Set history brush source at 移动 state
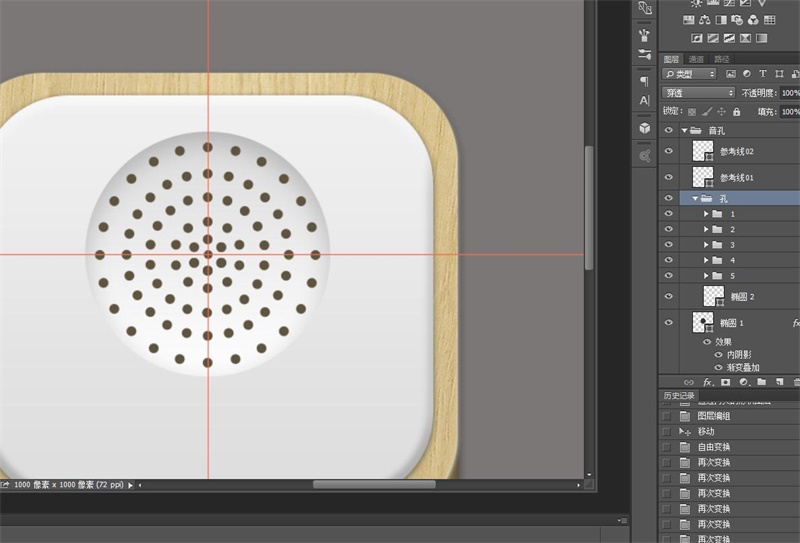 click(x=667, y=431)
